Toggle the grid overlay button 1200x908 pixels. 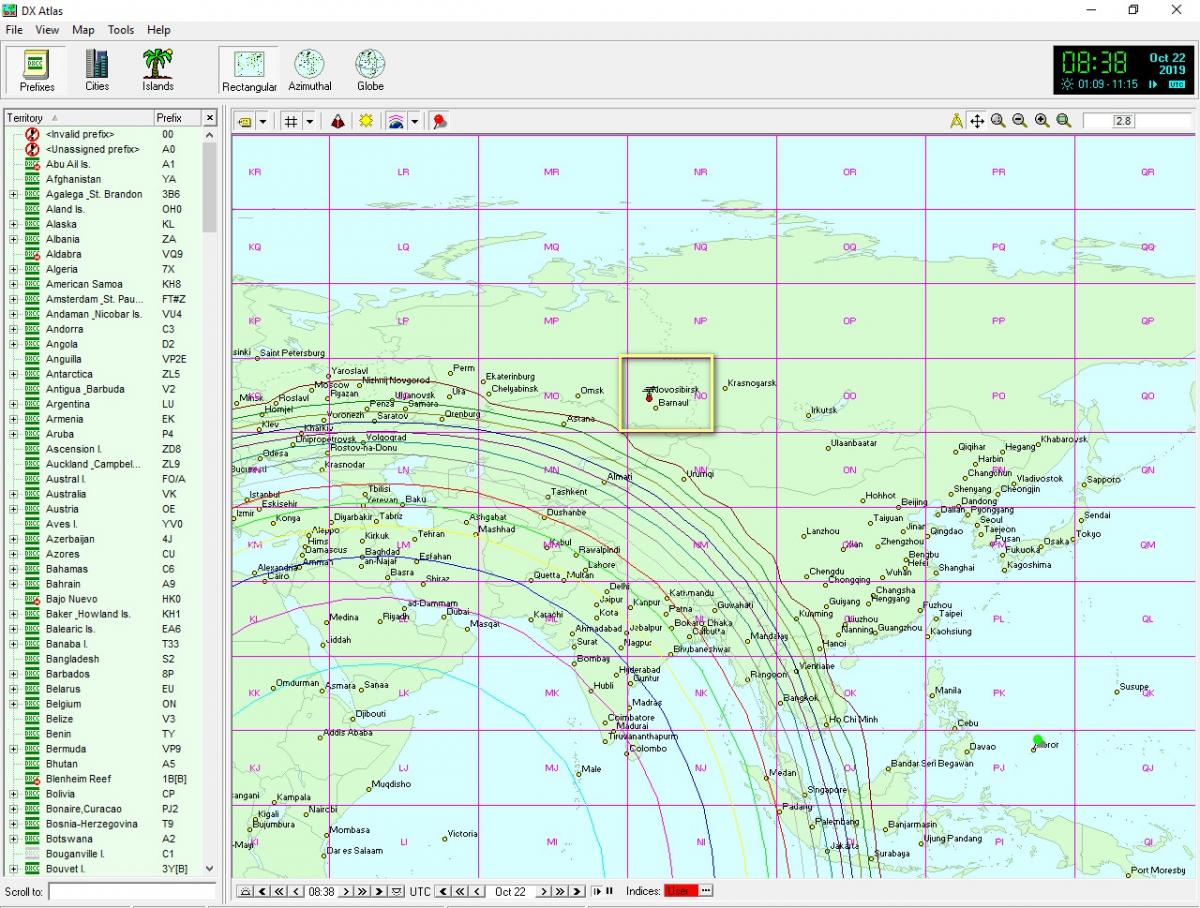[x=291, y=121]
